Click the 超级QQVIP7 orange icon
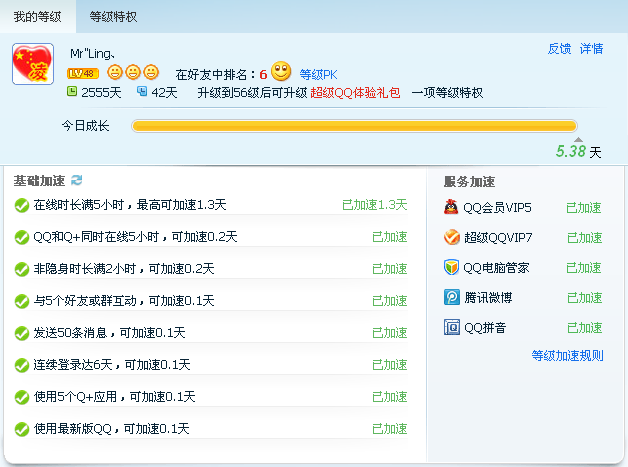This screenshot has width=628, height=467. pos(451,237)
